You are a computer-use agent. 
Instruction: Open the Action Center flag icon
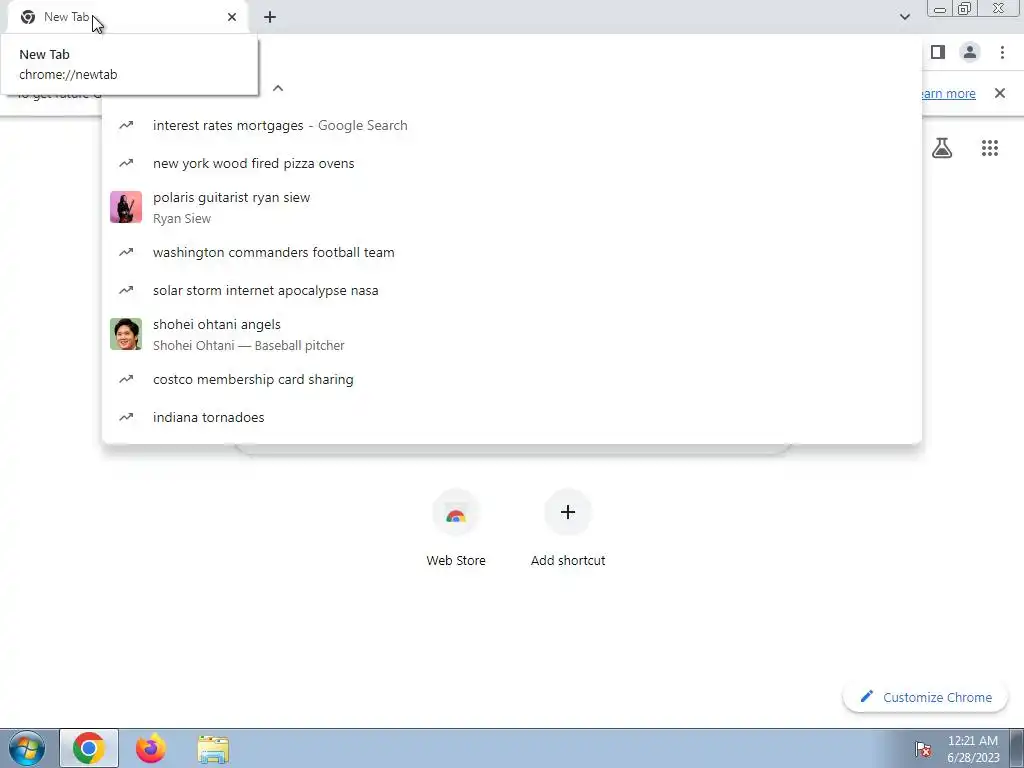(923, 748)
